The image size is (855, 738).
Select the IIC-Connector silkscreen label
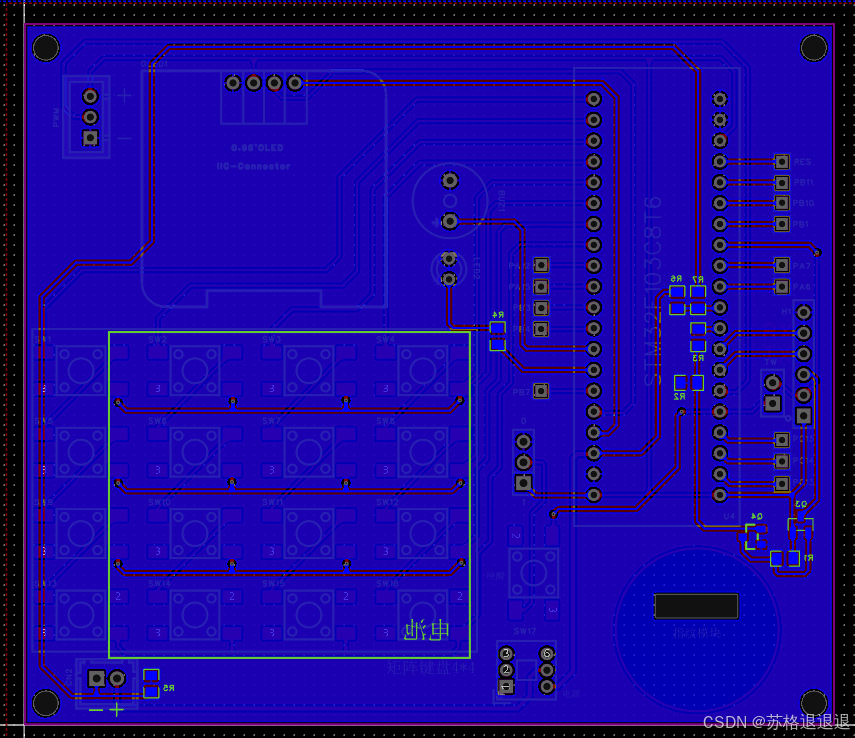(x=253, y=166)
